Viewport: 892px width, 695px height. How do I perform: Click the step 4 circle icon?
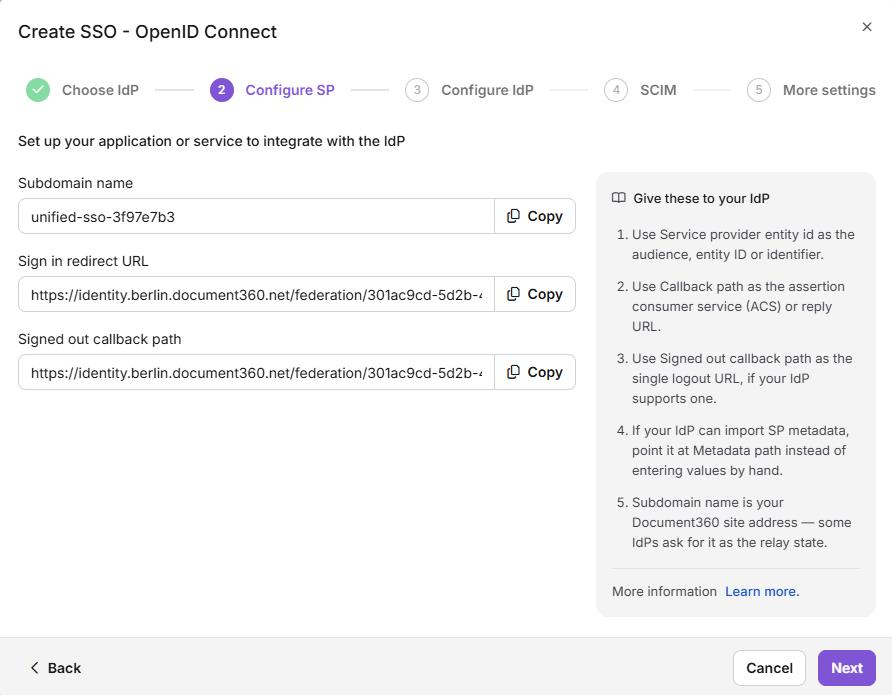coord(616,90)
